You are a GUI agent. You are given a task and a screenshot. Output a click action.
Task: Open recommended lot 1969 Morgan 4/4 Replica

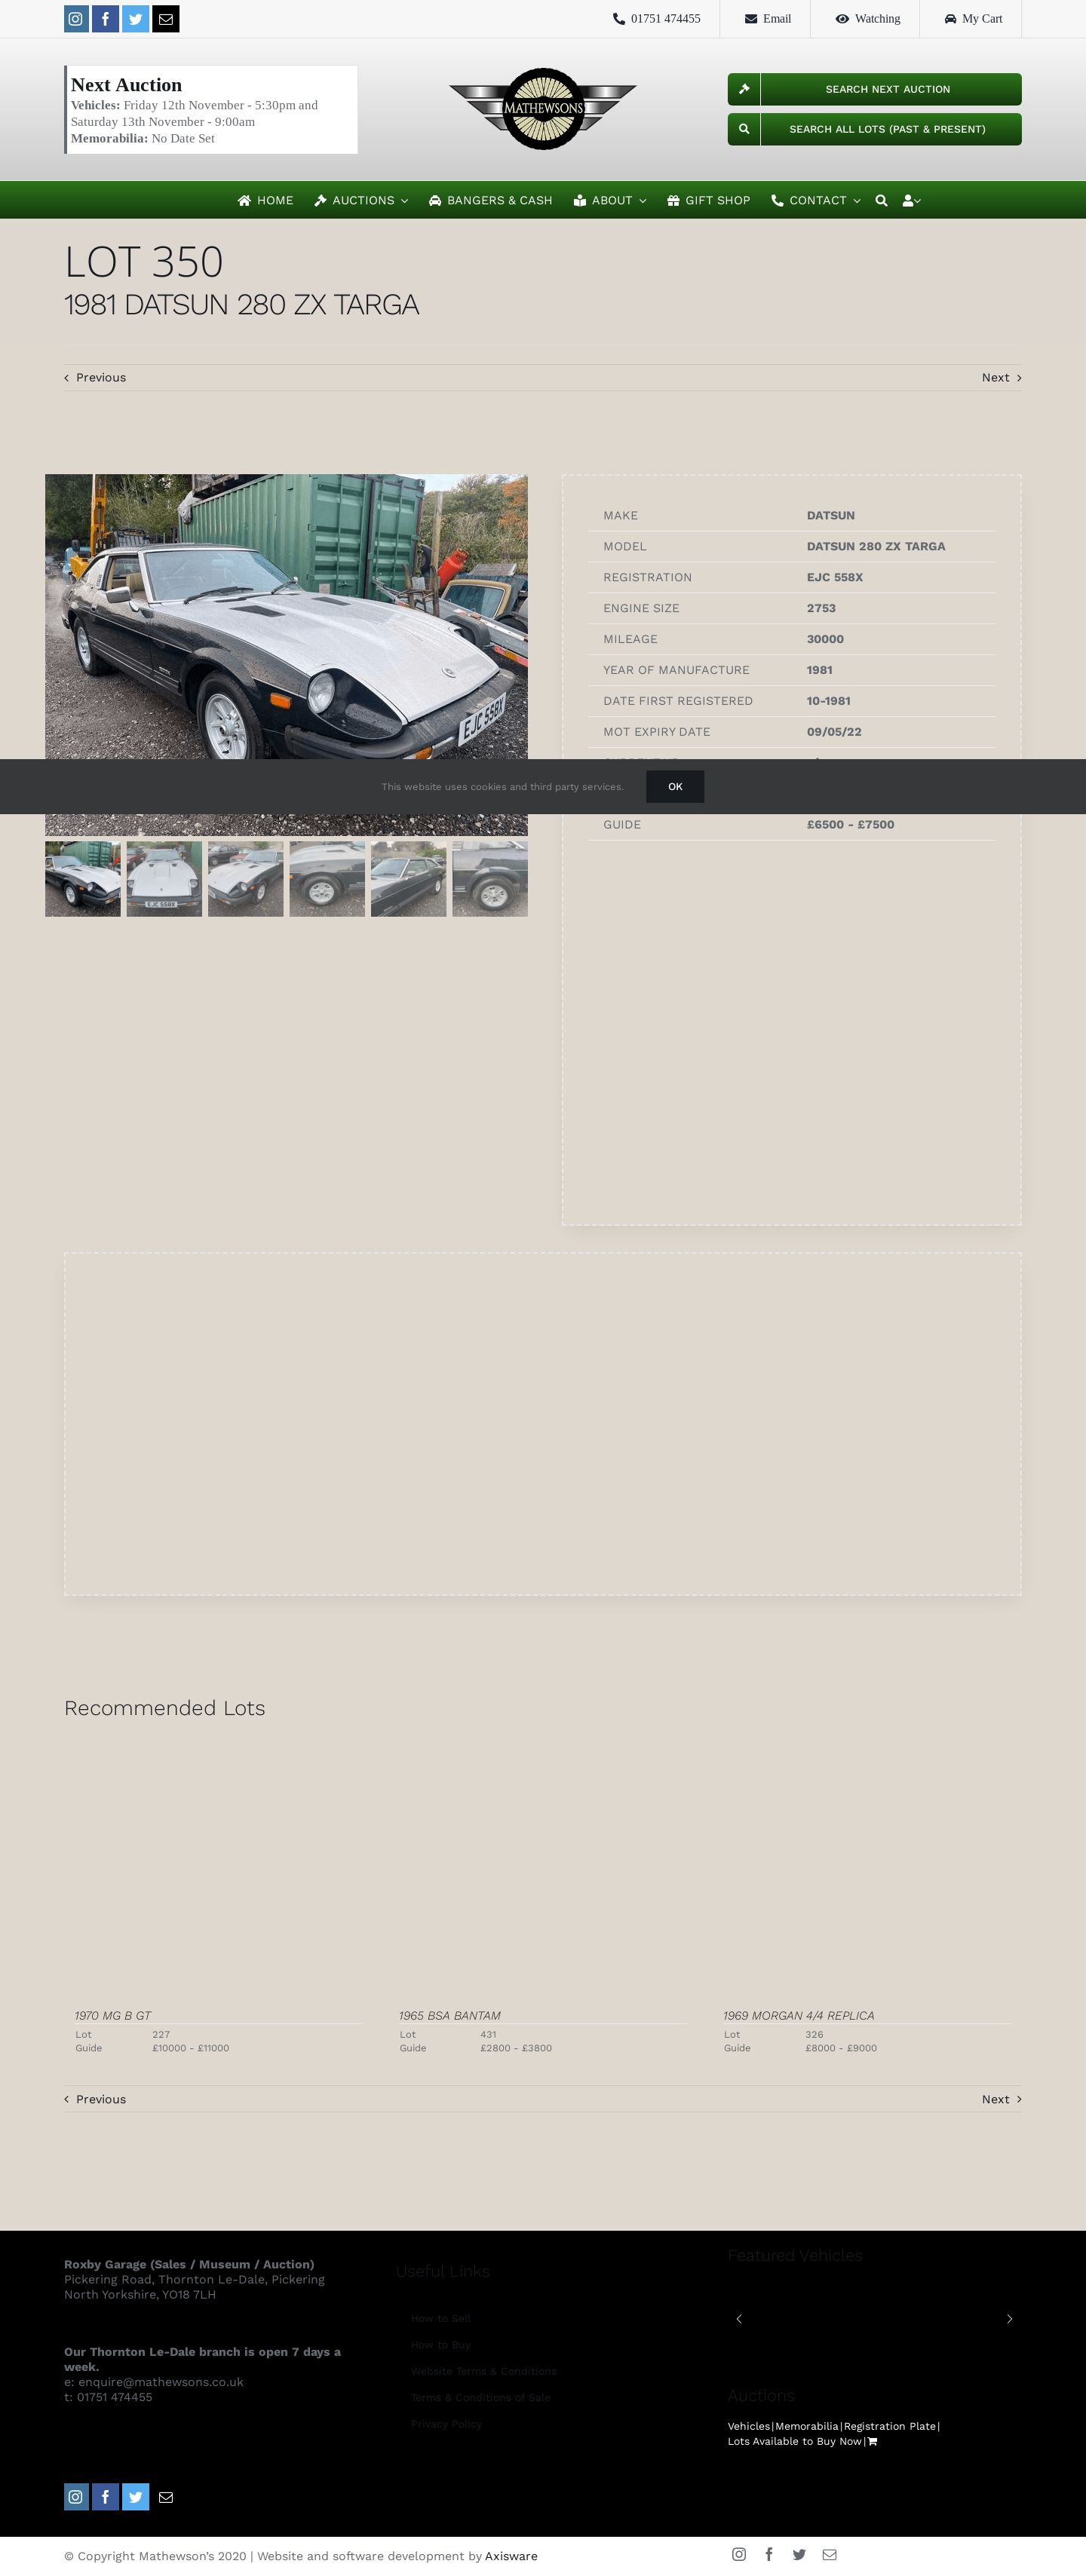point(799,2015)
